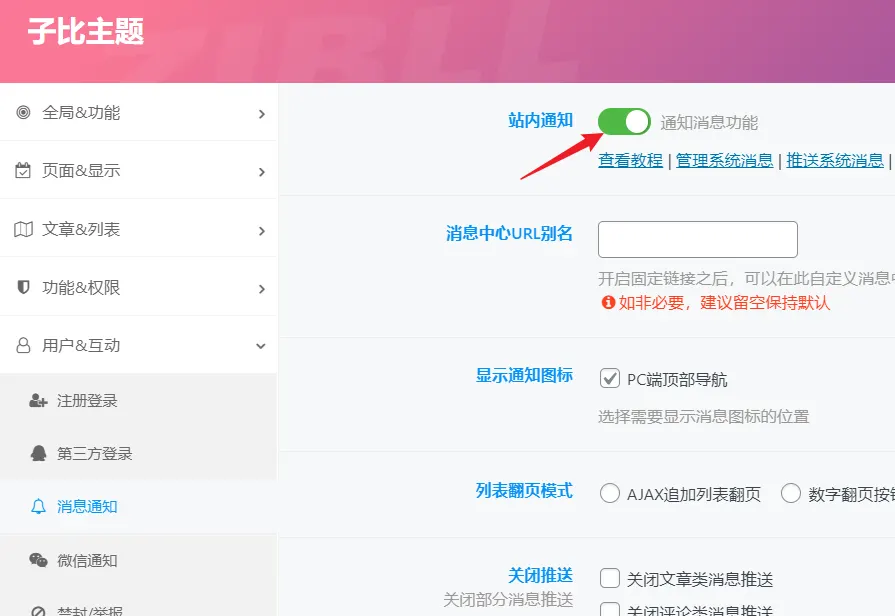Click the 子比主题 header title
The height and width of the screenshot is (616, 895).
pos(86,31)
